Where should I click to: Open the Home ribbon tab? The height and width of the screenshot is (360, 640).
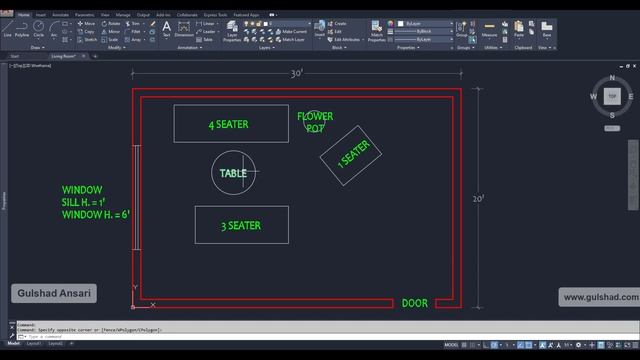point(24,15)
